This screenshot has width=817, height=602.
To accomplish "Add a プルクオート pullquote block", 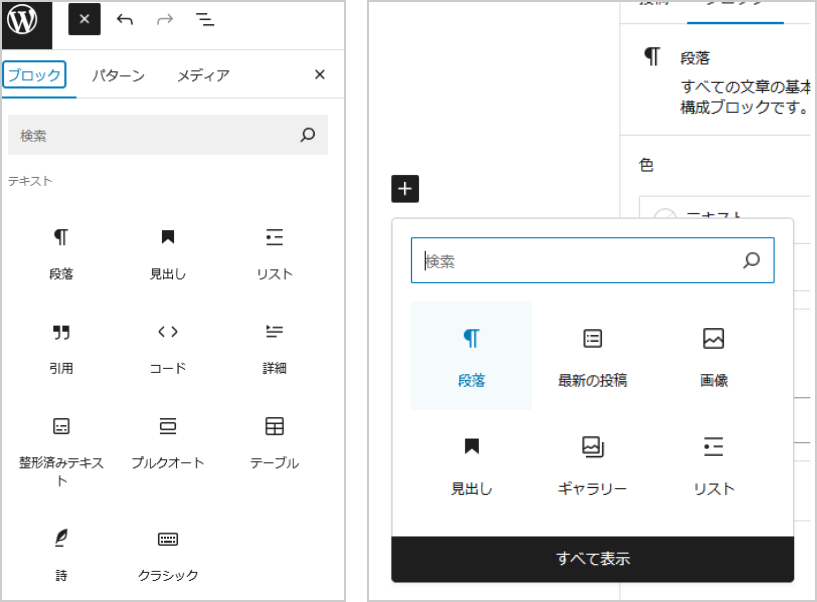I will click(168, 442).
